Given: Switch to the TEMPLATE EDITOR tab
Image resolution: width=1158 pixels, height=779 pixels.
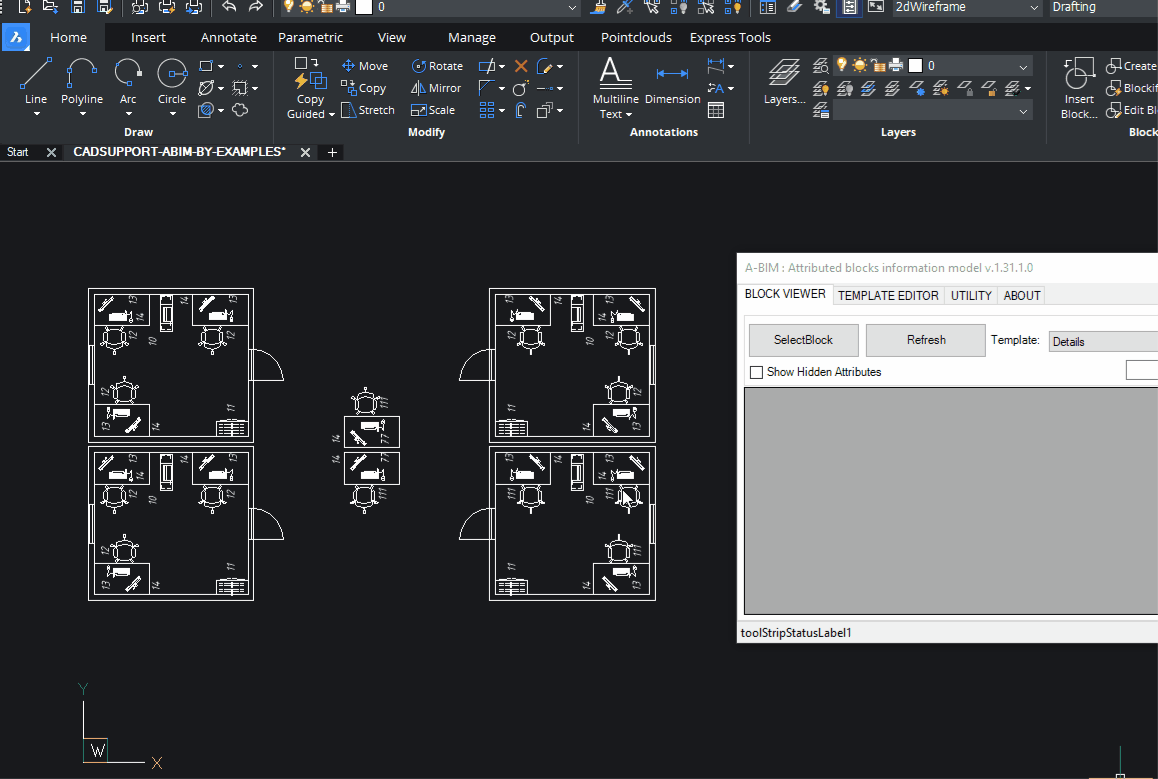Looking at the screenshot, I should (888, 295).
